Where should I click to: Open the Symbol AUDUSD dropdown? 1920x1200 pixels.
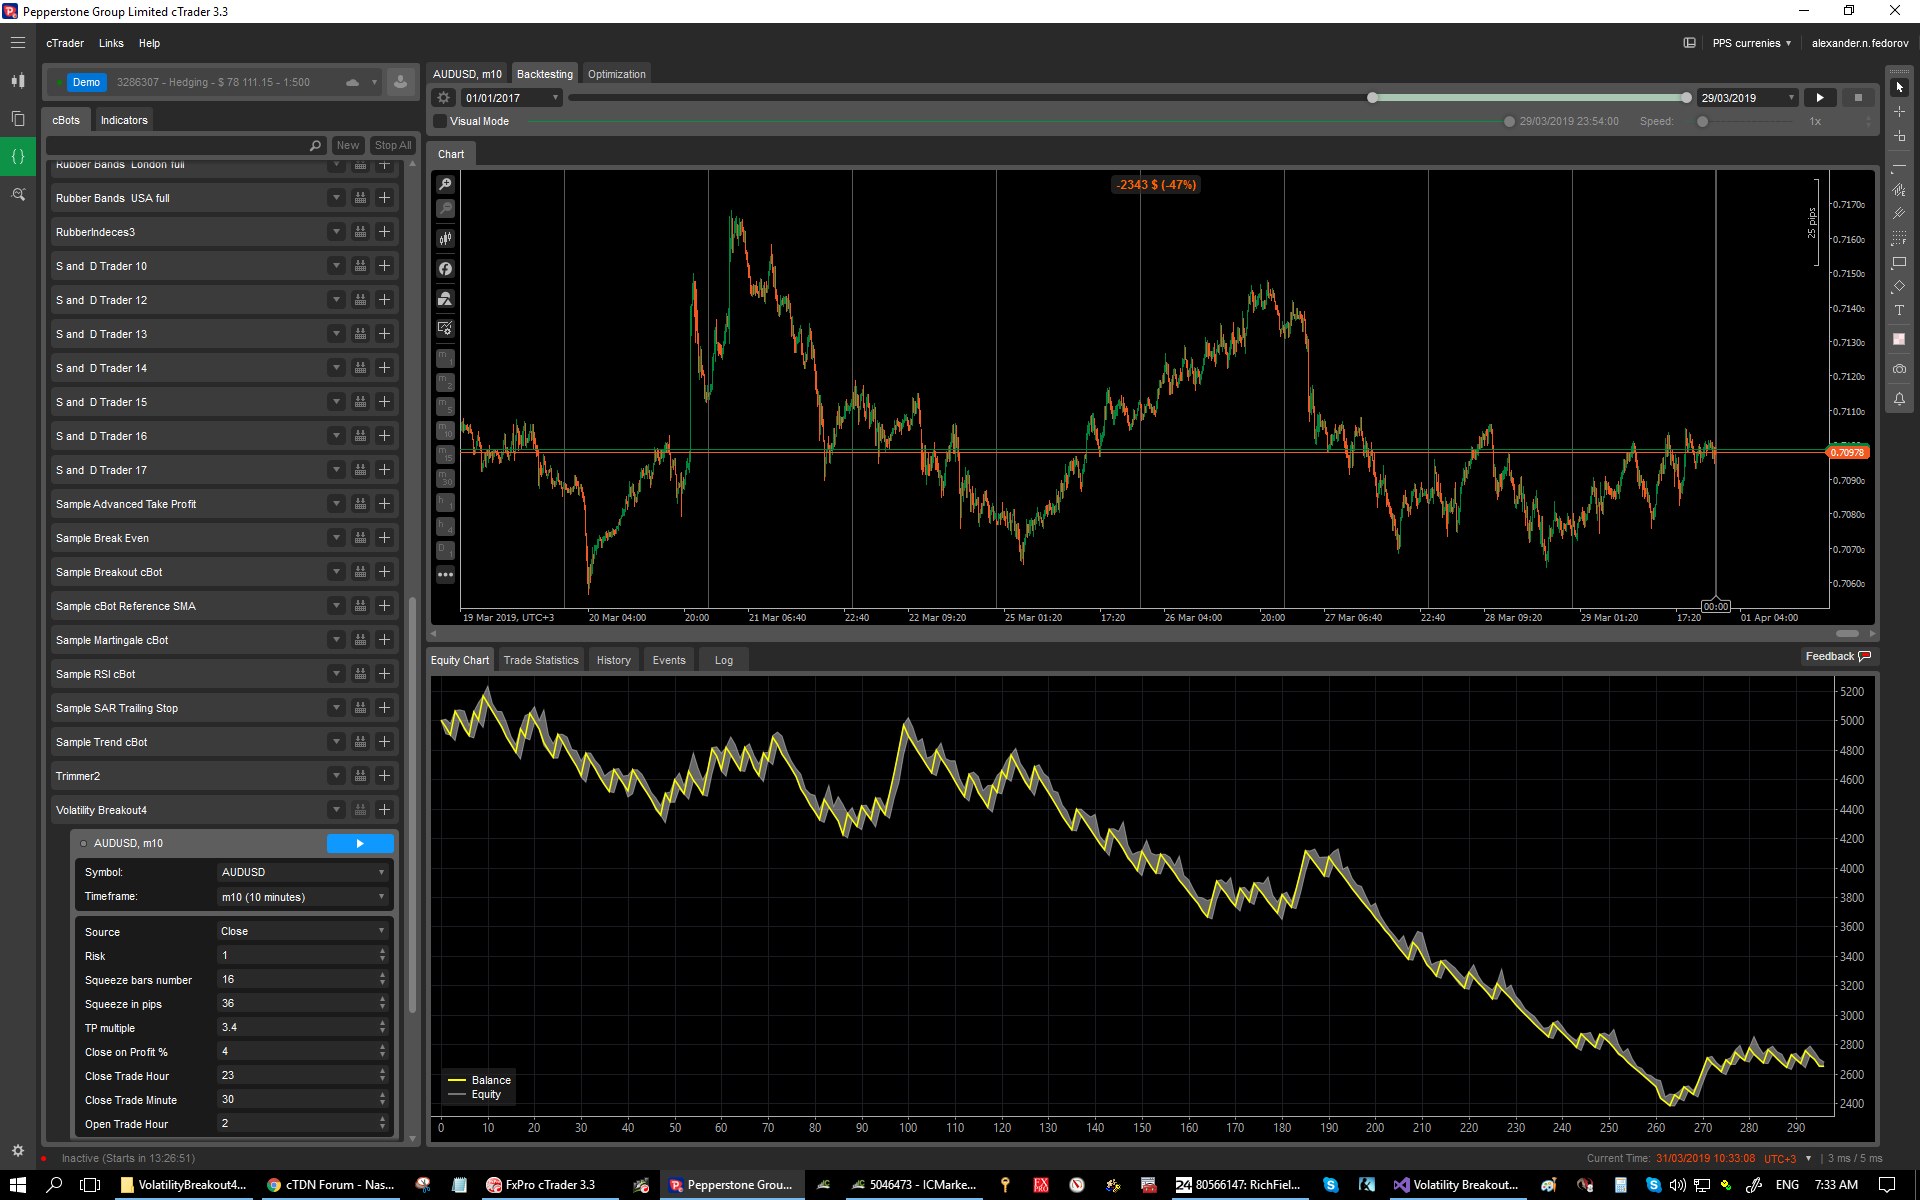tap(303, 873)
